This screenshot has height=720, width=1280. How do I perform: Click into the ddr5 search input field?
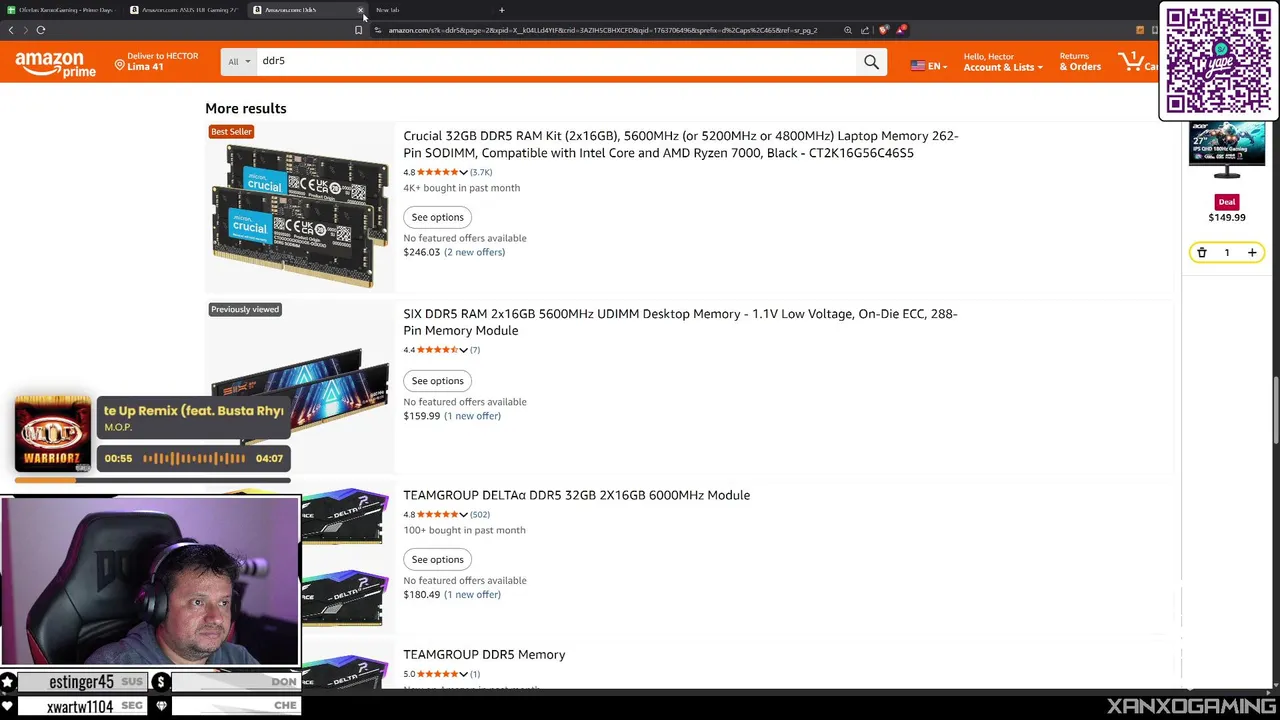click(557, 62)
